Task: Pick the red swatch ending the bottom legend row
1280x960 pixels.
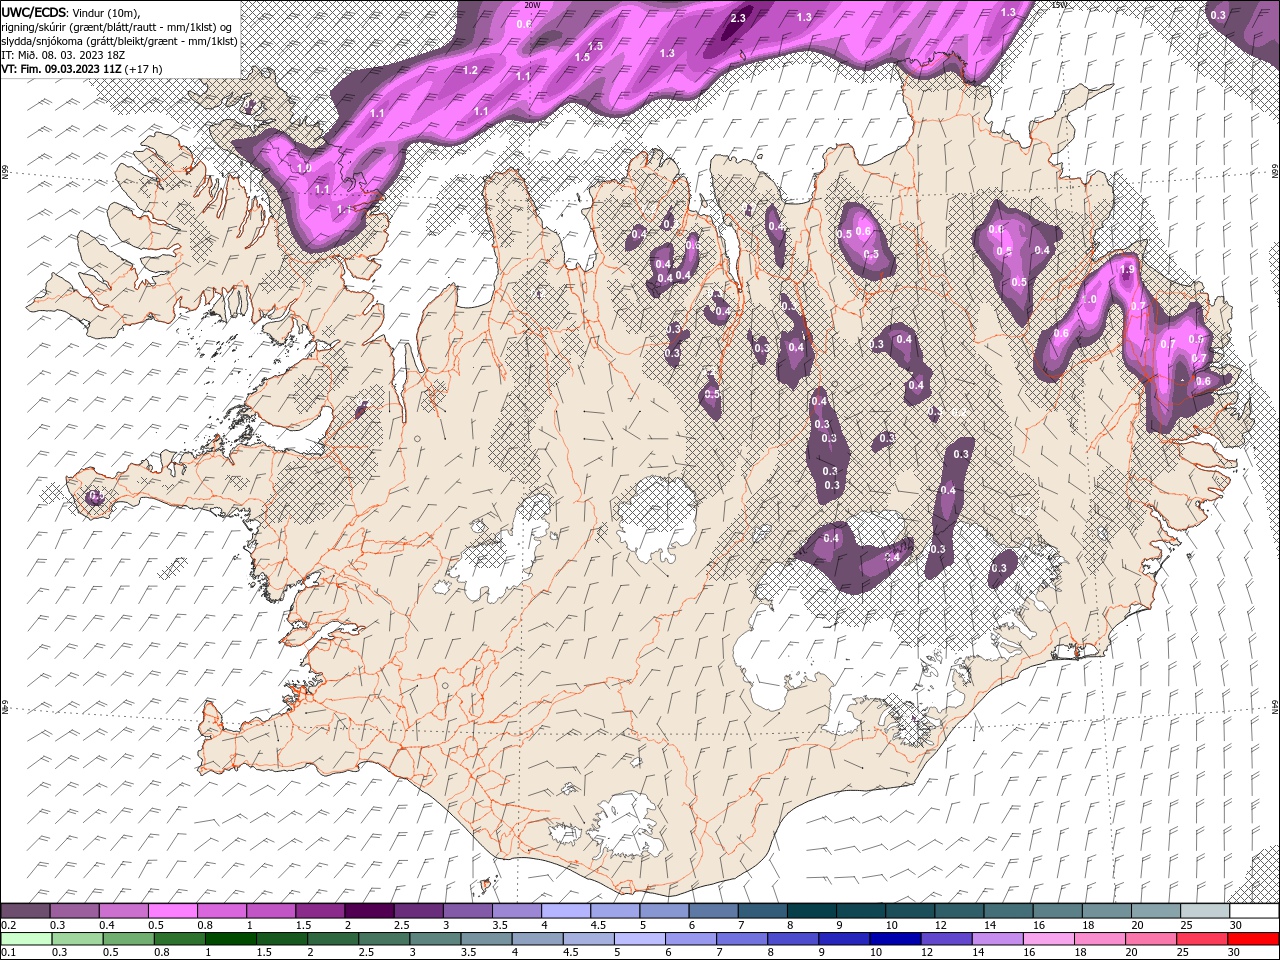Action: (x=1254, y=939)
